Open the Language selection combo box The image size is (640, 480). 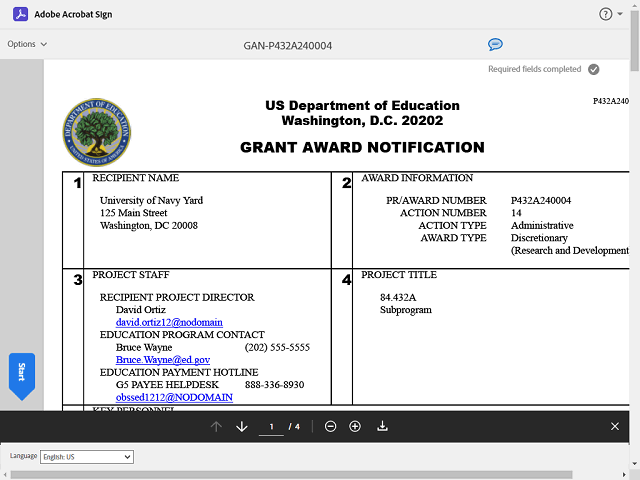[86, 457]
